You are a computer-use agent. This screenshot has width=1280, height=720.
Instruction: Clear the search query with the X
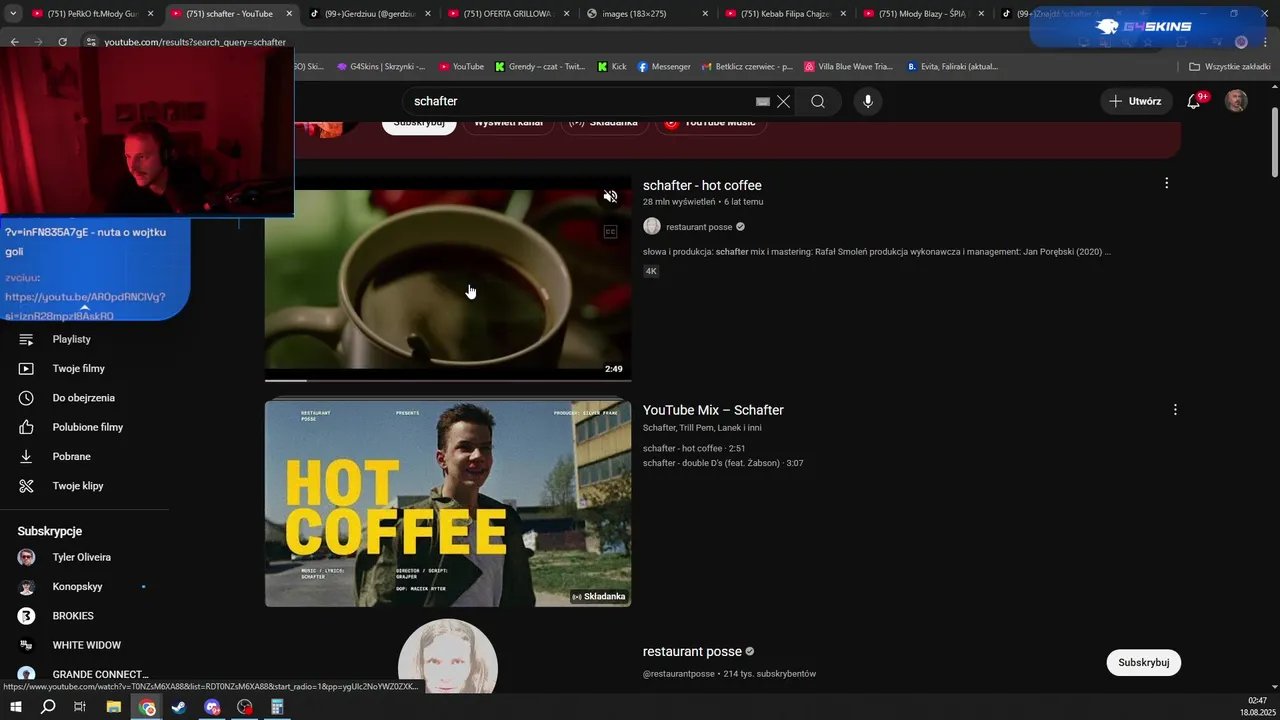pyautogui.click(x=783, y=101)
